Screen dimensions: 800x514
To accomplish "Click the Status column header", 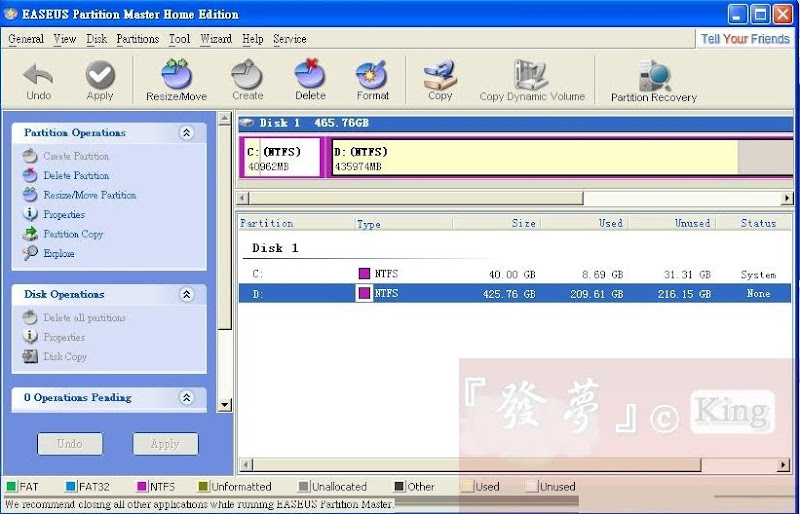I will click(754, 223).
